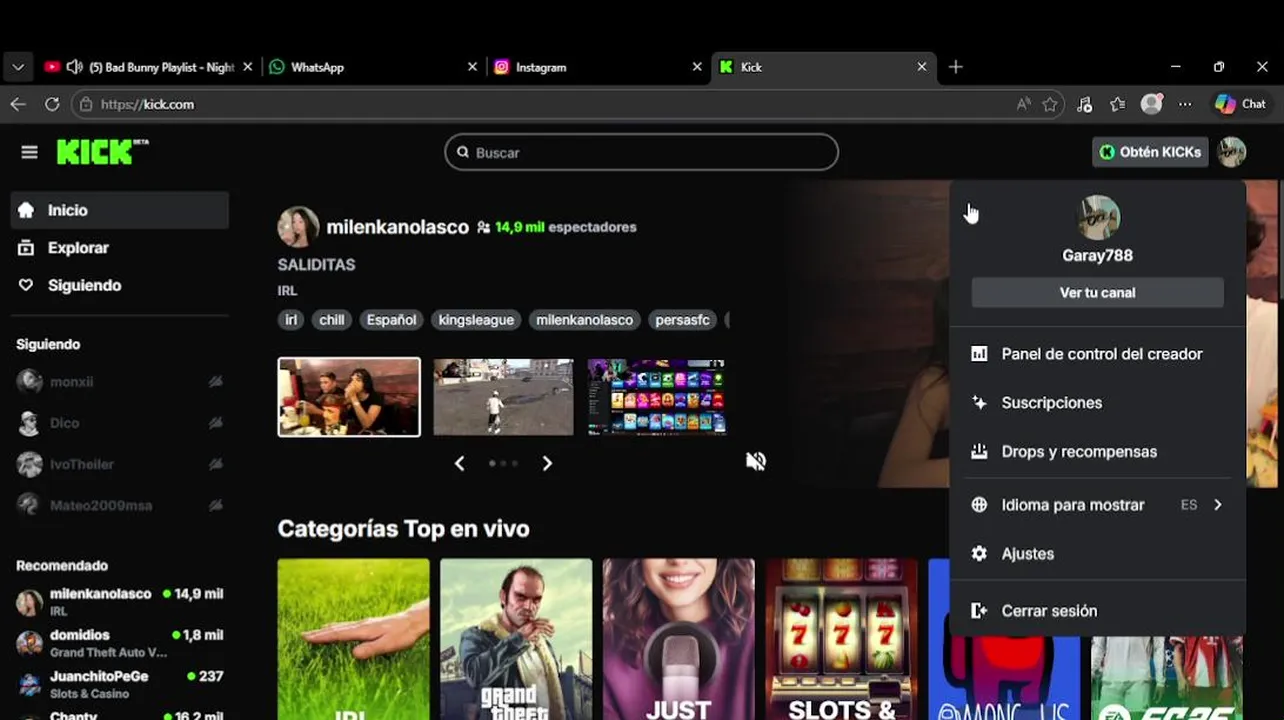The width and height of the screenshot is (1284, 720).
Task: Click Garay788 avatar in dropdown
Action: click(x=1098, y=217)
